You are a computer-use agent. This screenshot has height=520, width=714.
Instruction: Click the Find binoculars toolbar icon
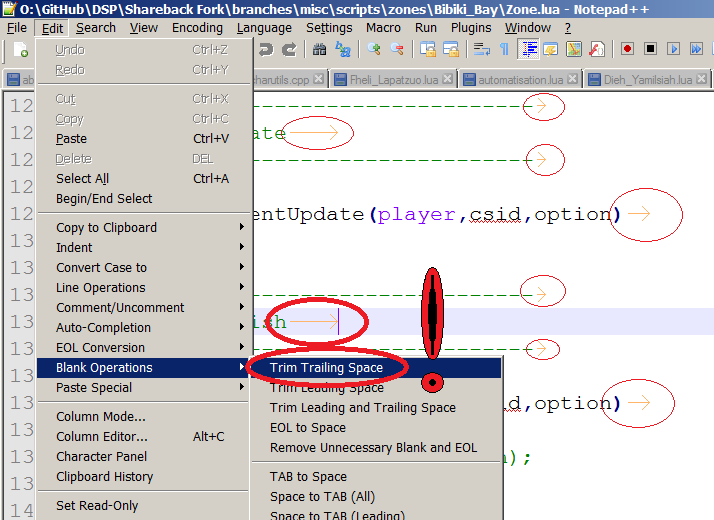[x=319, y=49]
